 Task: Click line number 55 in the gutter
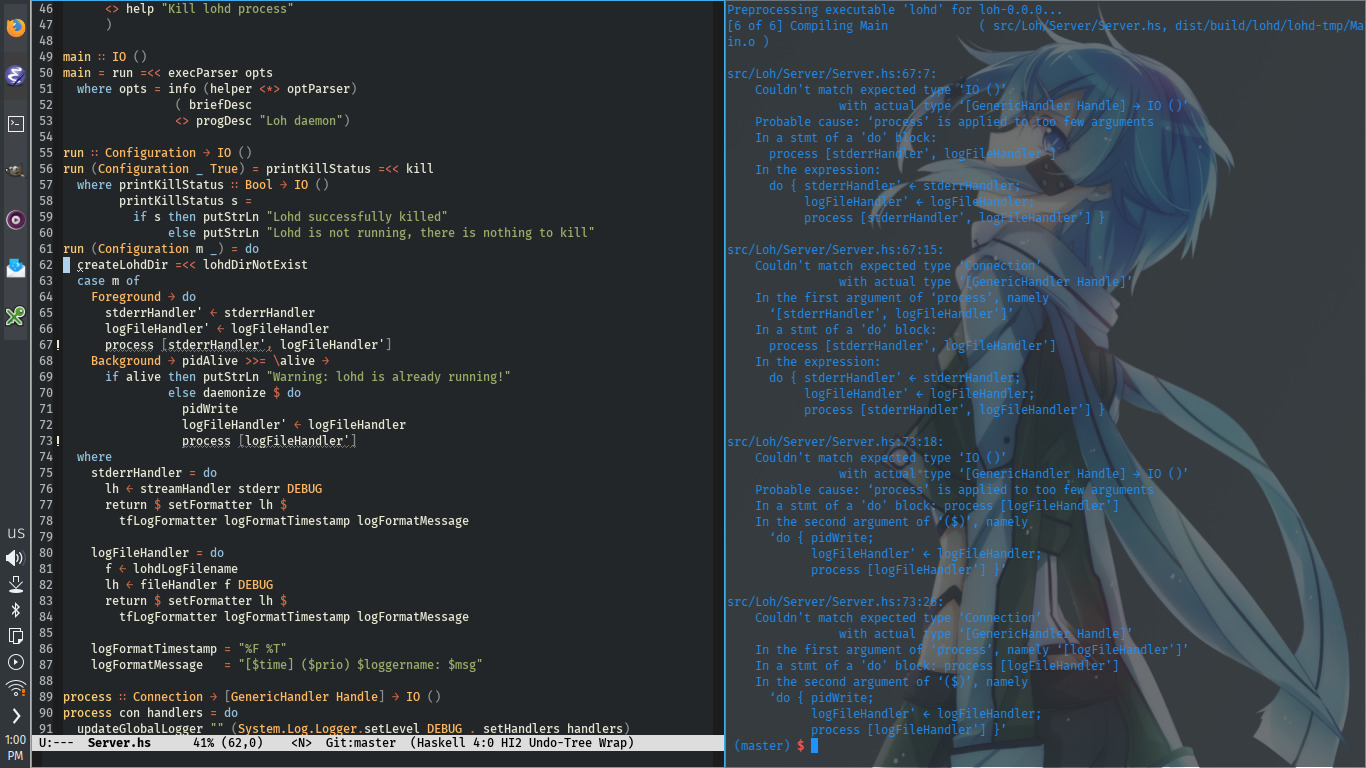coord(46,153)
